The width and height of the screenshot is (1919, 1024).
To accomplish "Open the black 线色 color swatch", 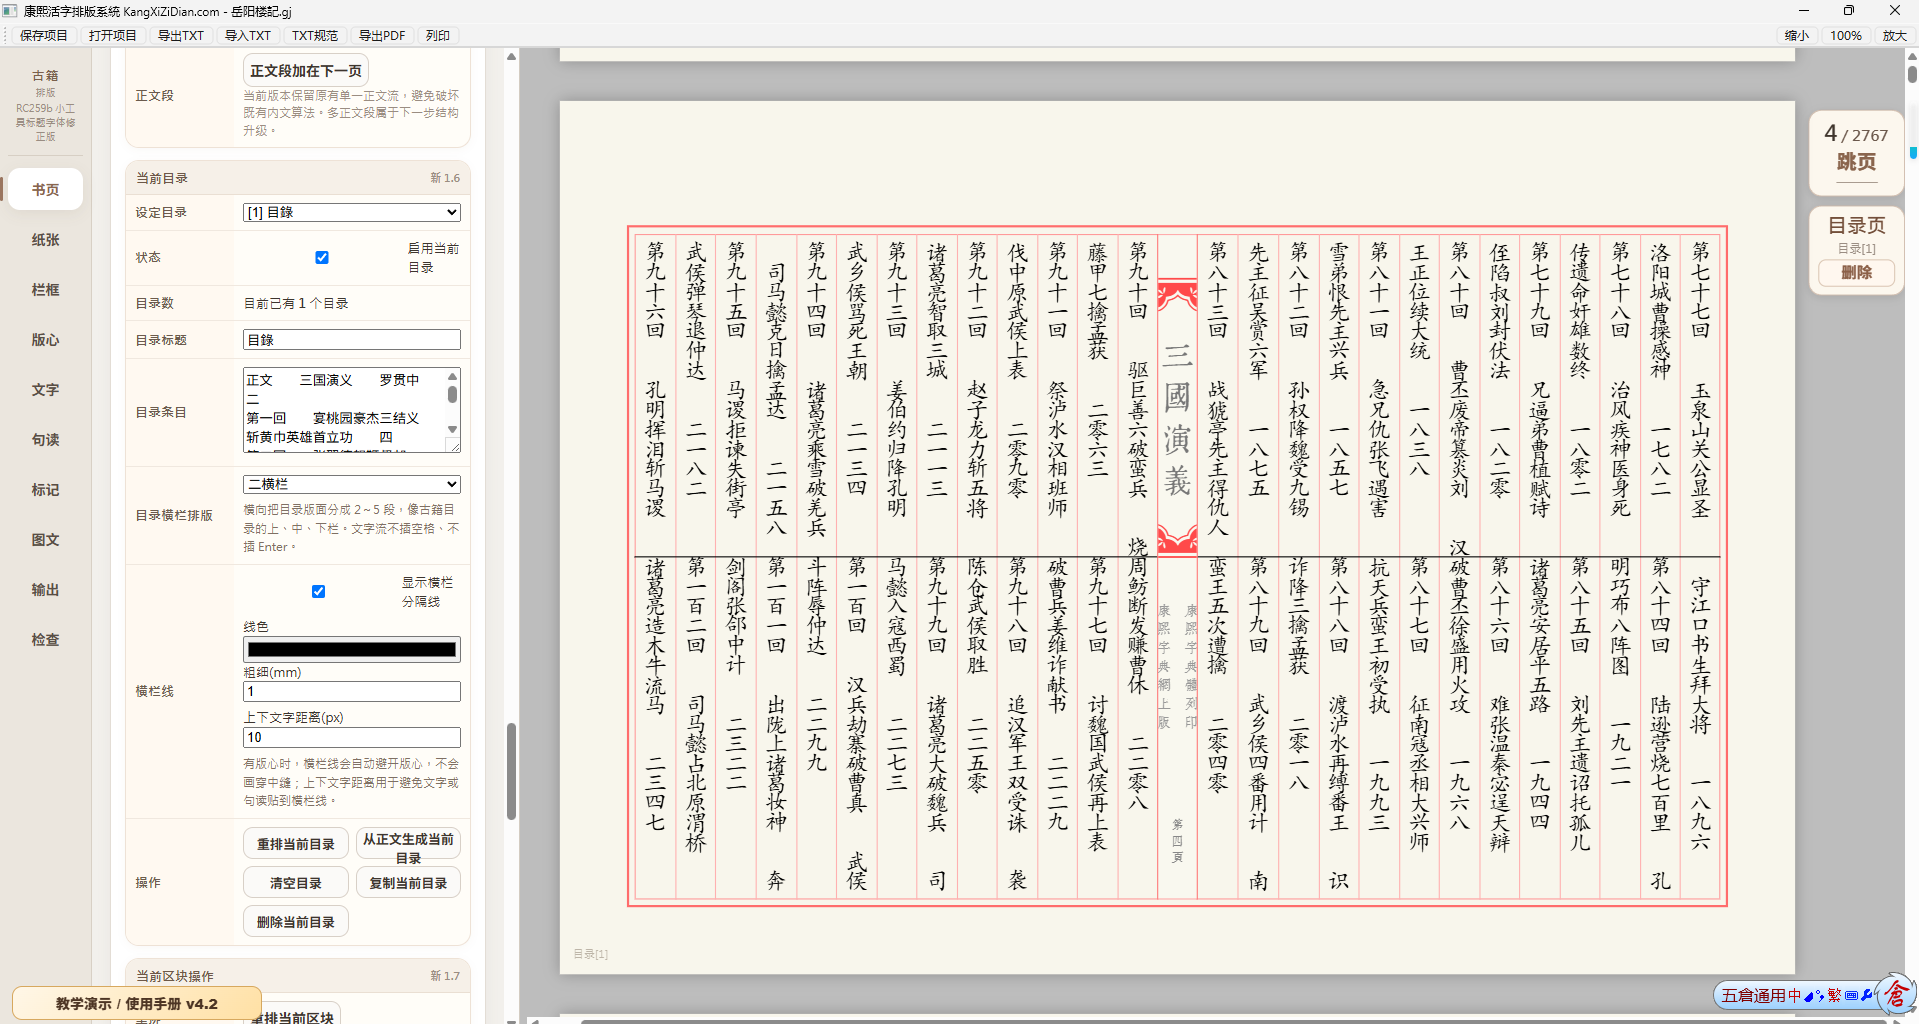I will coord(352,649).
